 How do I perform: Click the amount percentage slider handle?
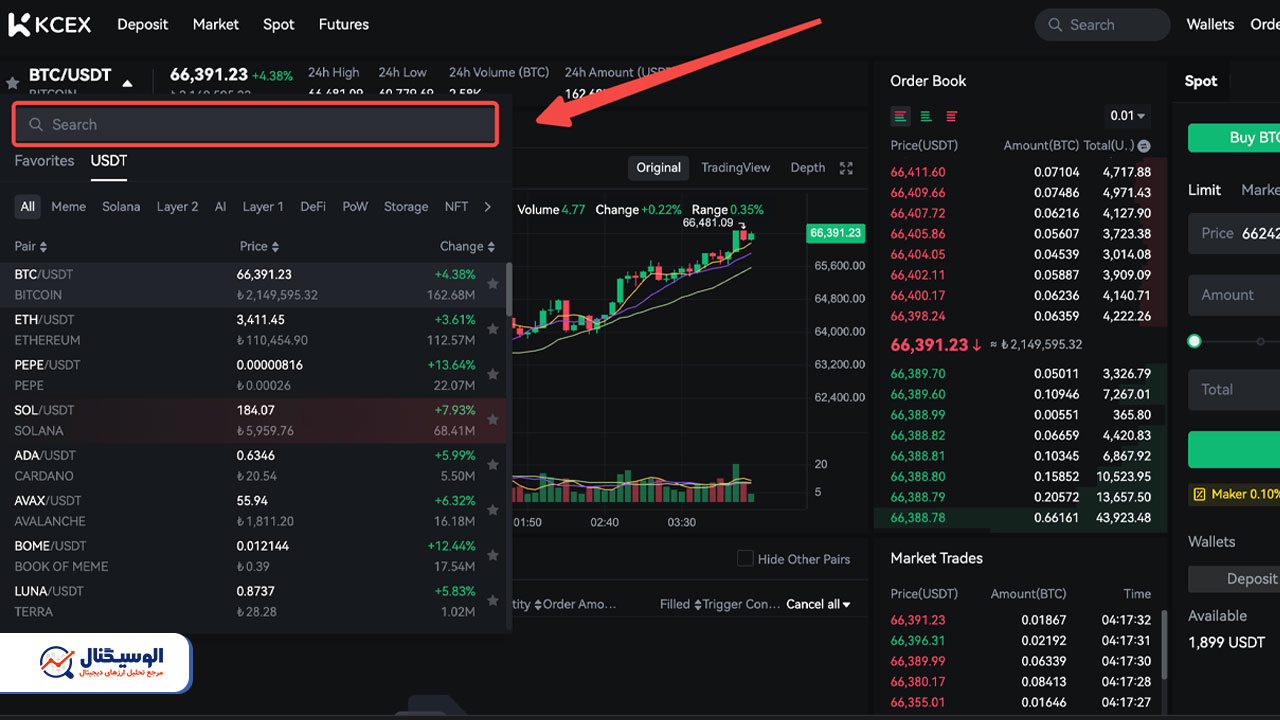[1194, 341]
